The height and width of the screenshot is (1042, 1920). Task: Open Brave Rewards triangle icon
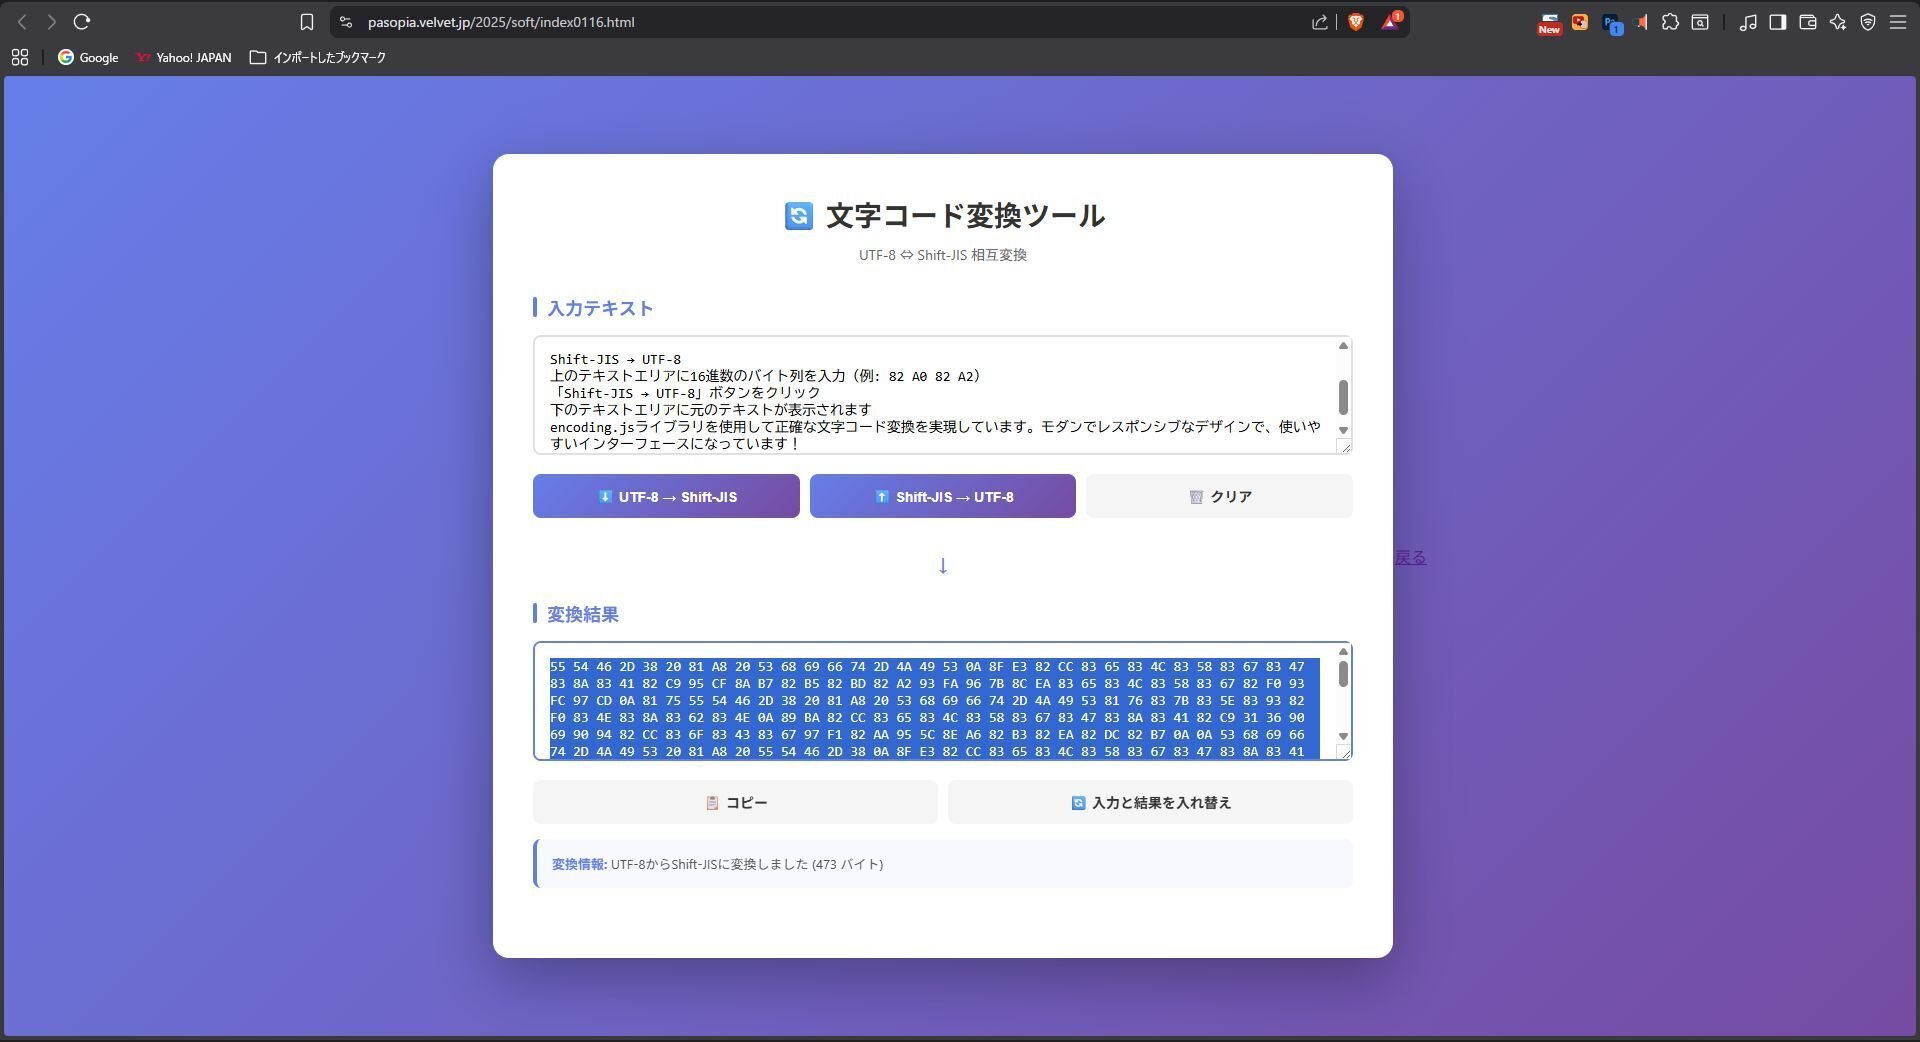coord(1389,22)
